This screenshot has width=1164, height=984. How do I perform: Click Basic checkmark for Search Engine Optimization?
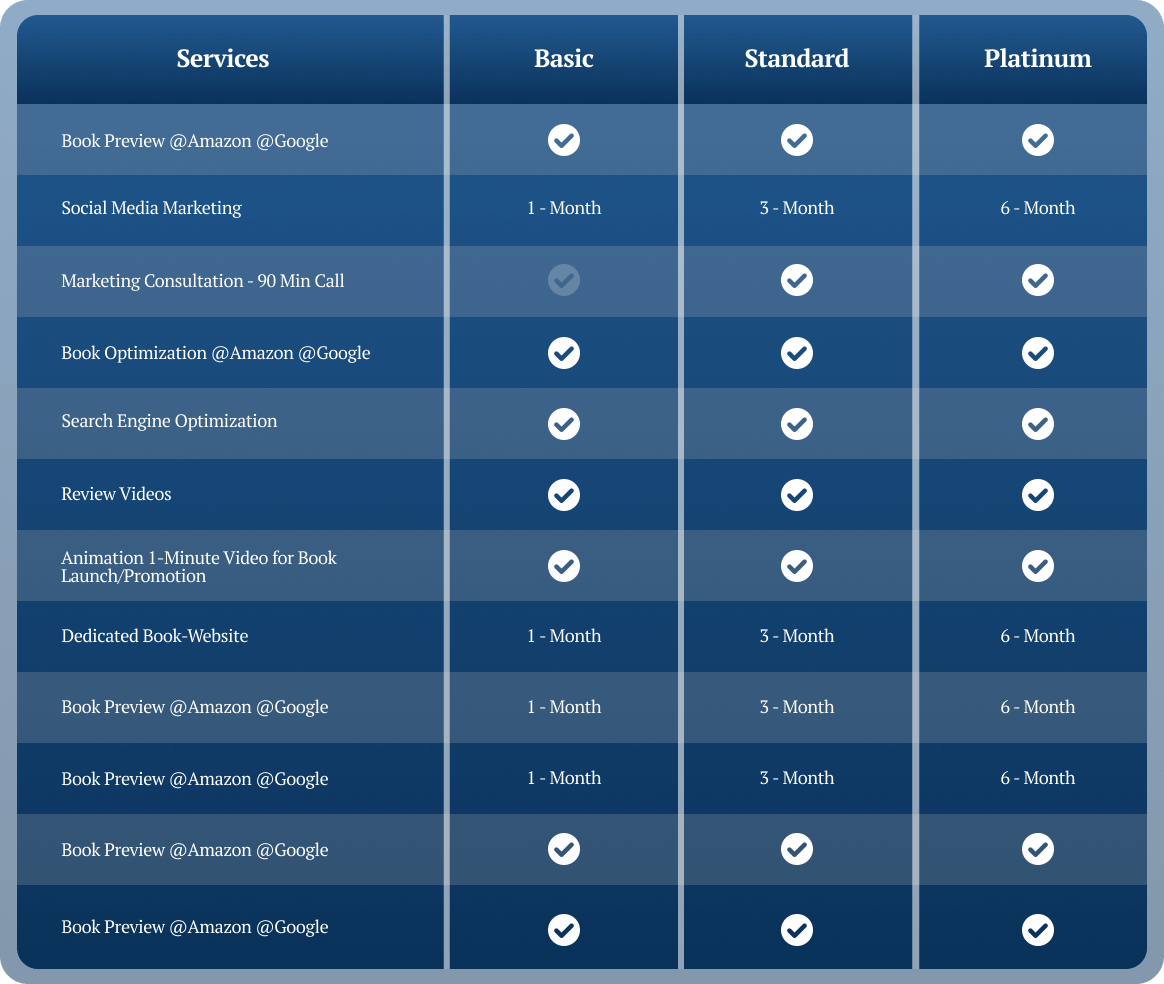click(563, 424)
